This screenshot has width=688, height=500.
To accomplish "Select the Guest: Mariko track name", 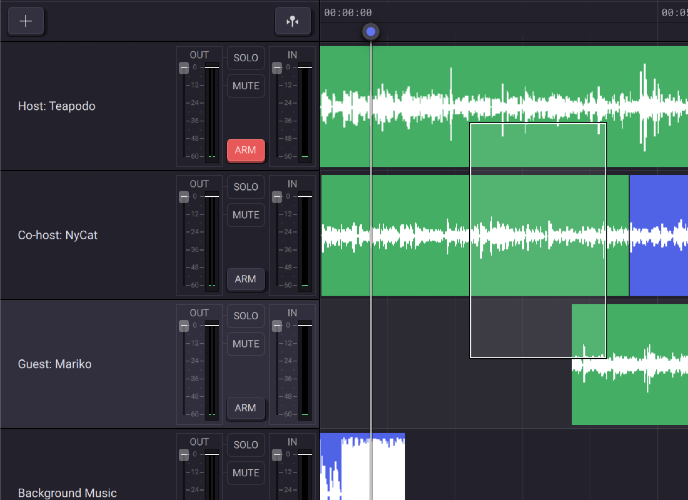I will point(55,364).
